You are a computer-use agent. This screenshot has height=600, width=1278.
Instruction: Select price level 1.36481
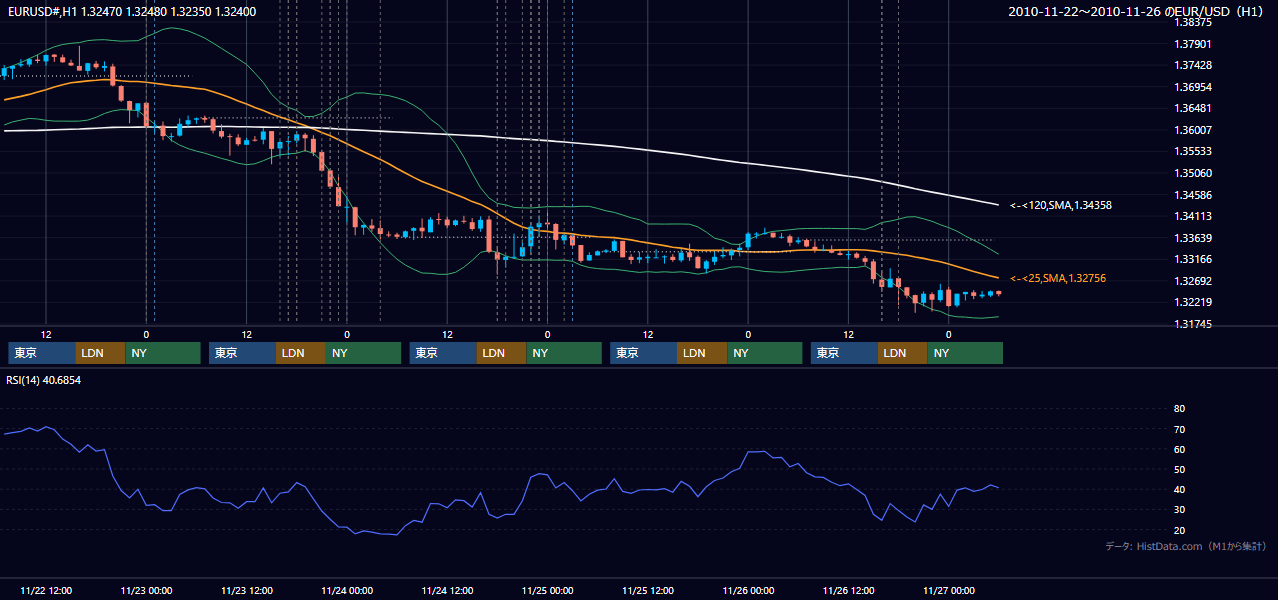(1193, 108)
